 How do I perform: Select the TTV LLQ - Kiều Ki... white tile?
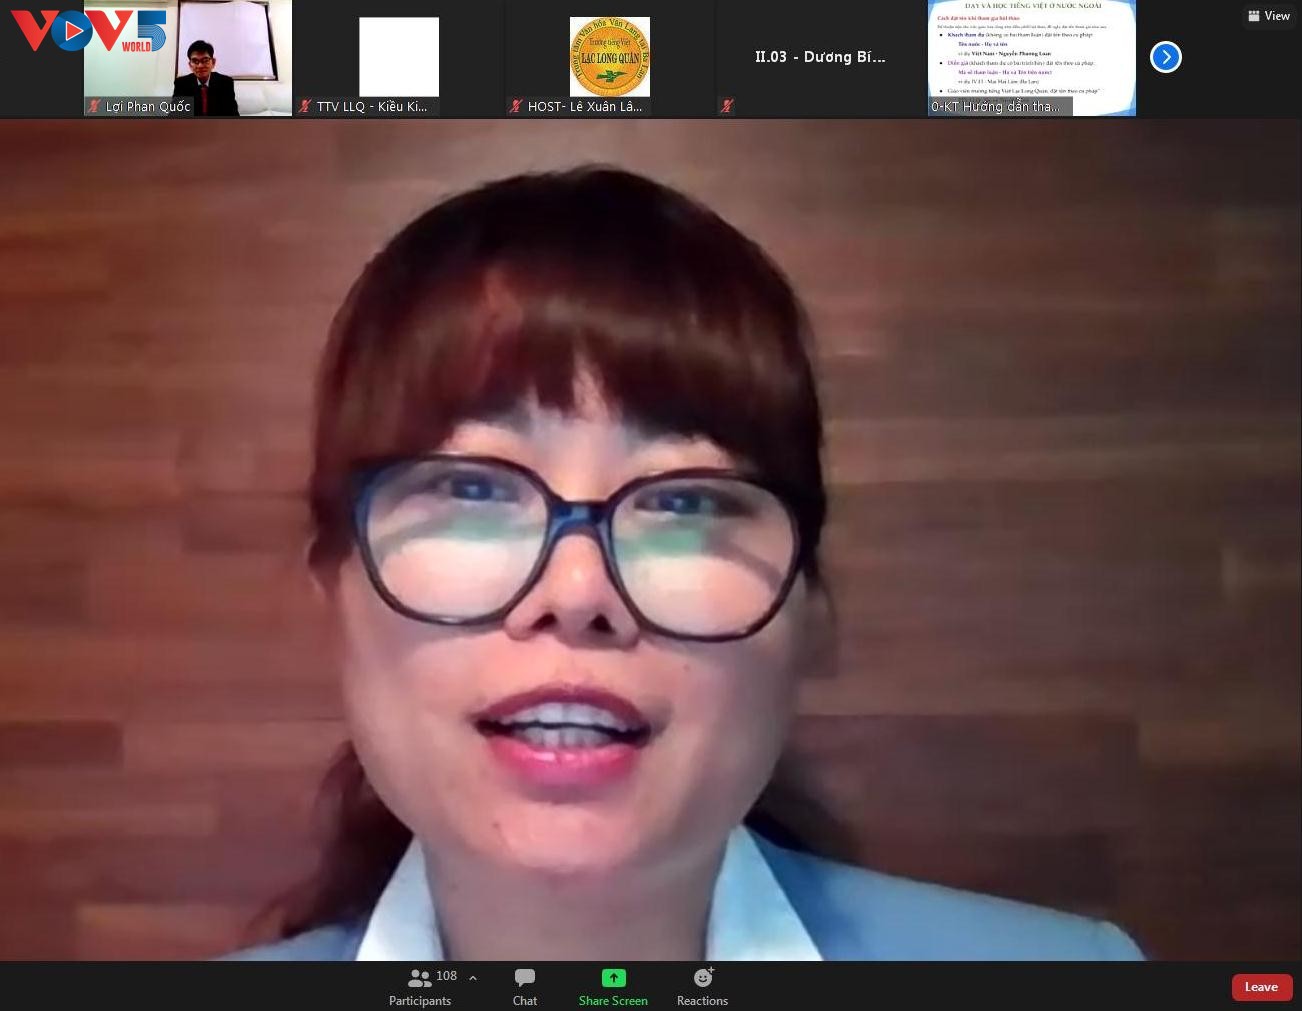(x=398, y=57)
